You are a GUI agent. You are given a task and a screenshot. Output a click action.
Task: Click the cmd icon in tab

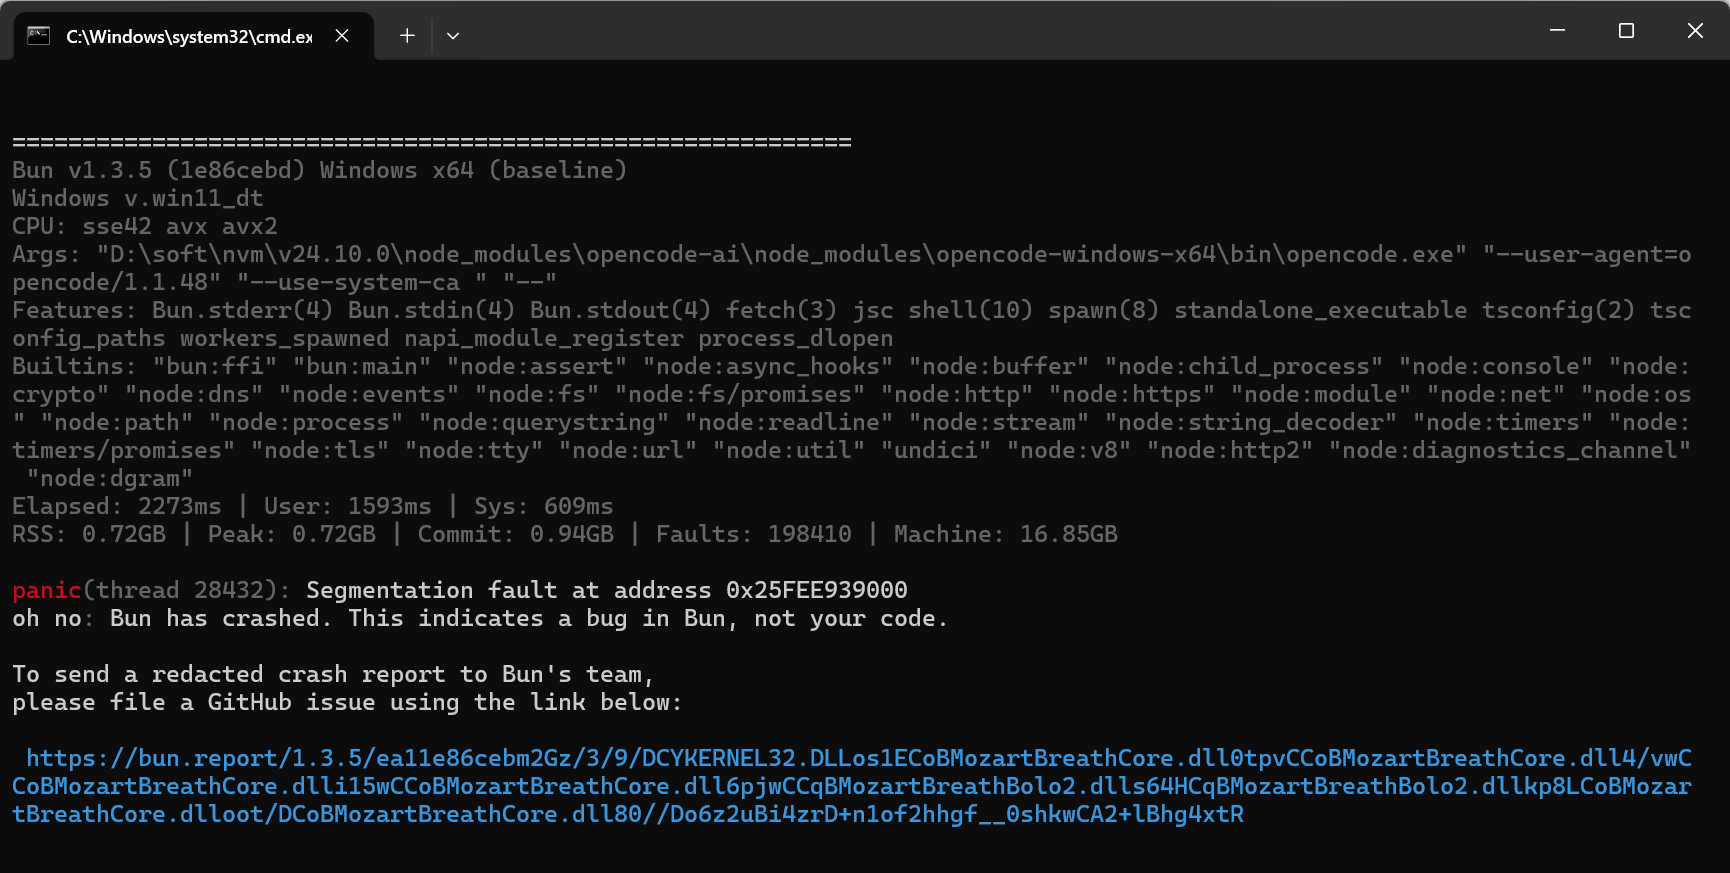coord(38,36)
